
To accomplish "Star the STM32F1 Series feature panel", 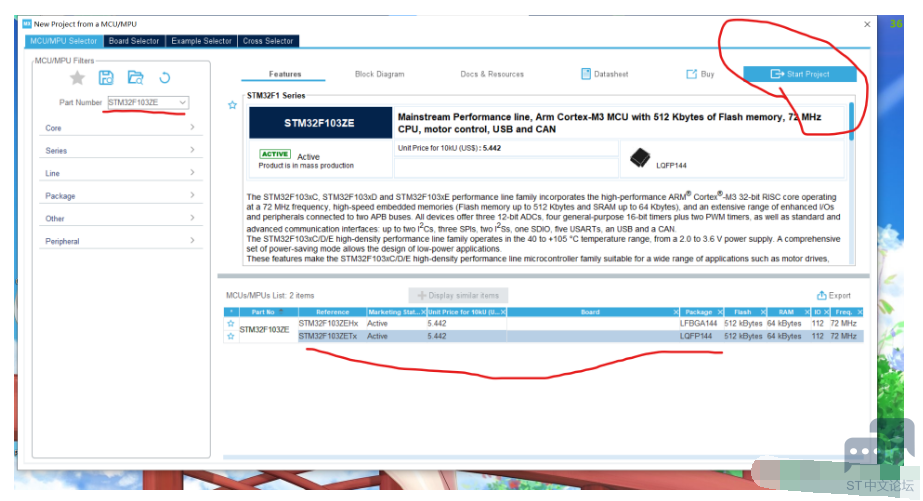I will pos(233,105).
